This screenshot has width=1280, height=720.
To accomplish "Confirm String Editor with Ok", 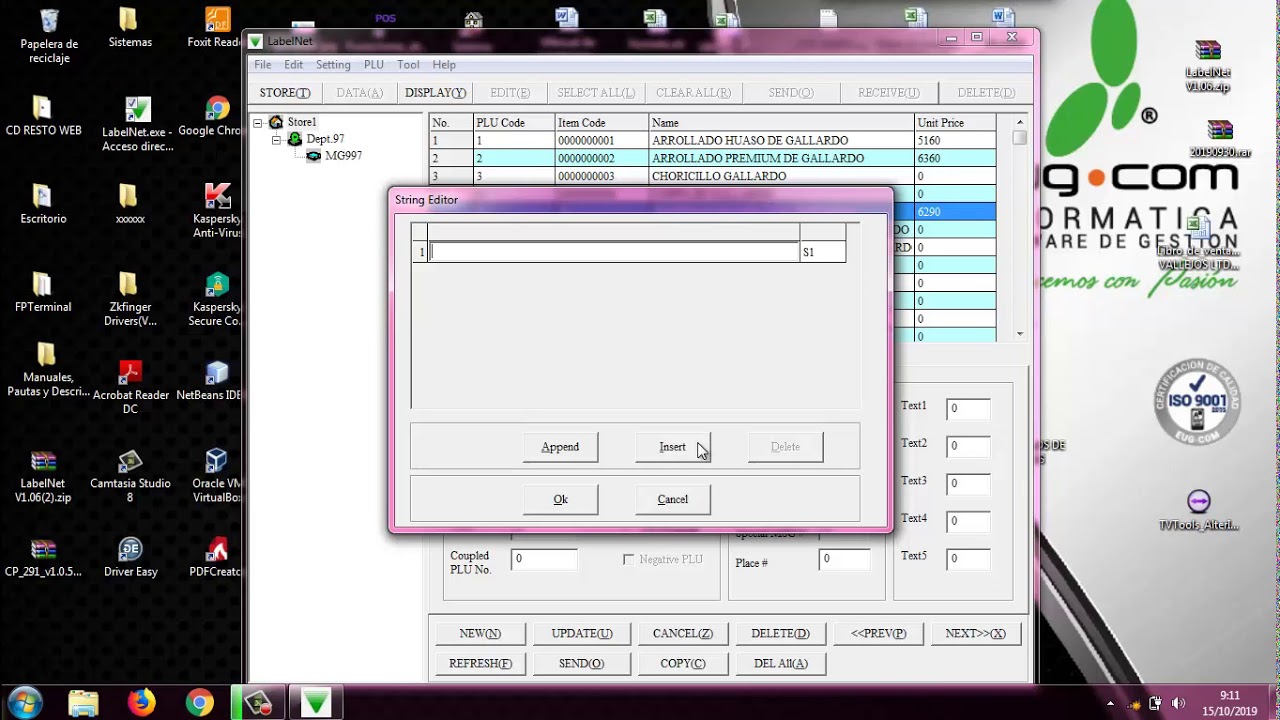I will pyautogui.click(x=560, y=499).
